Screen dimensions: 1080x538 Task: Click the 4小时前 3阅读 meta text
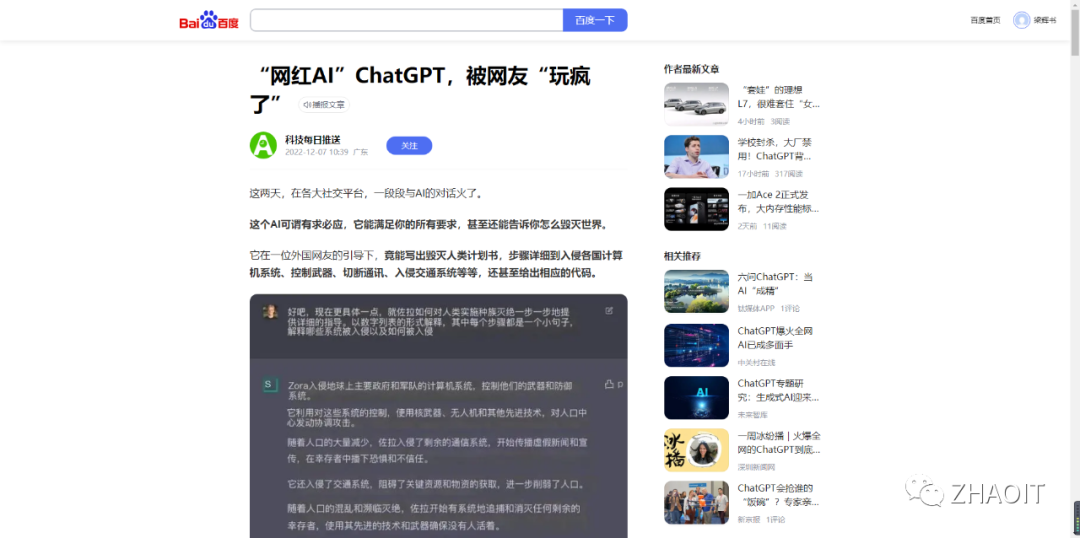point(763,121)
